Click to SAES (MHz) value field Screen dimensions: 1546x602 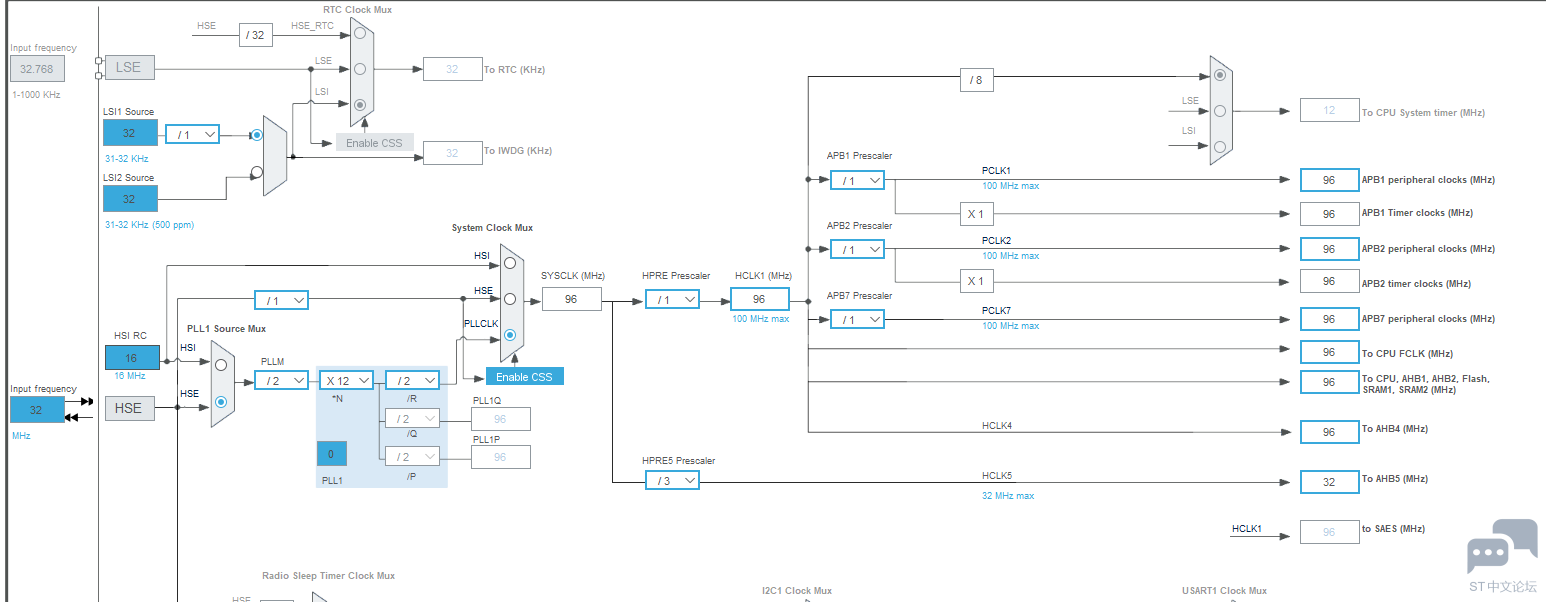pos(1329,532)
